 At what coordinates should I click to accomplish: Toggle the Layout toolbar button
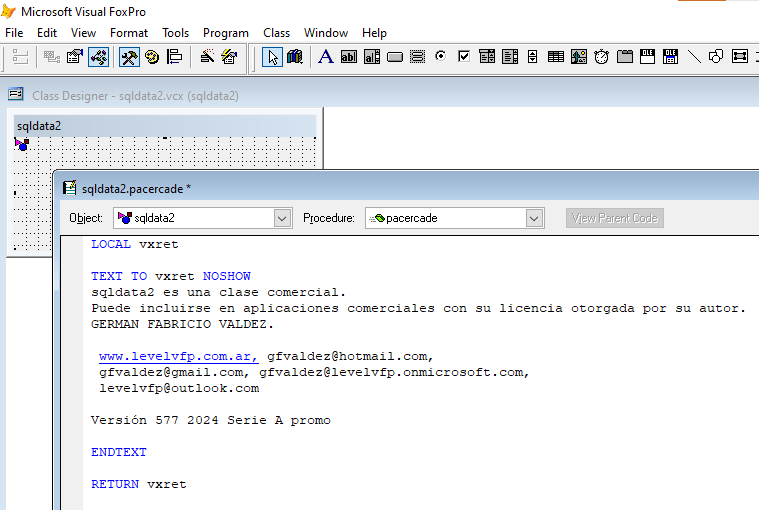(x=175, y=57)
